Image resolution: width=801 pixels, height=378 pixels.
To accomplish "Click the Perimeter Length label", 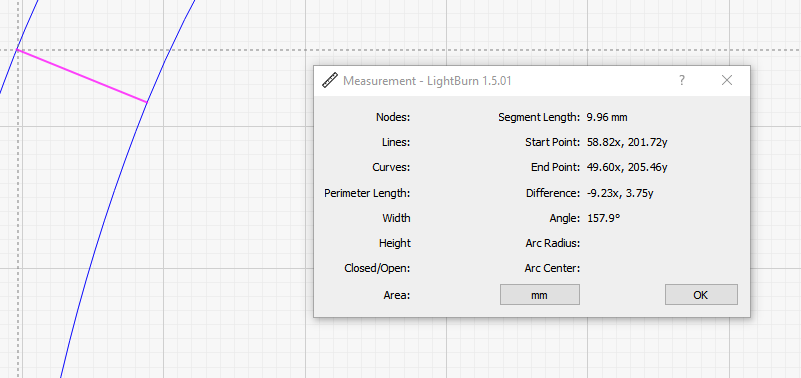I will [367, 193].
